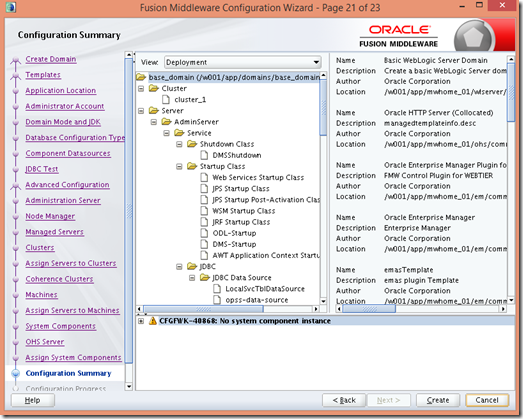Go to Templates step
Screen dimensions: 523x419
pyautogui.click(x=43, y=75)
